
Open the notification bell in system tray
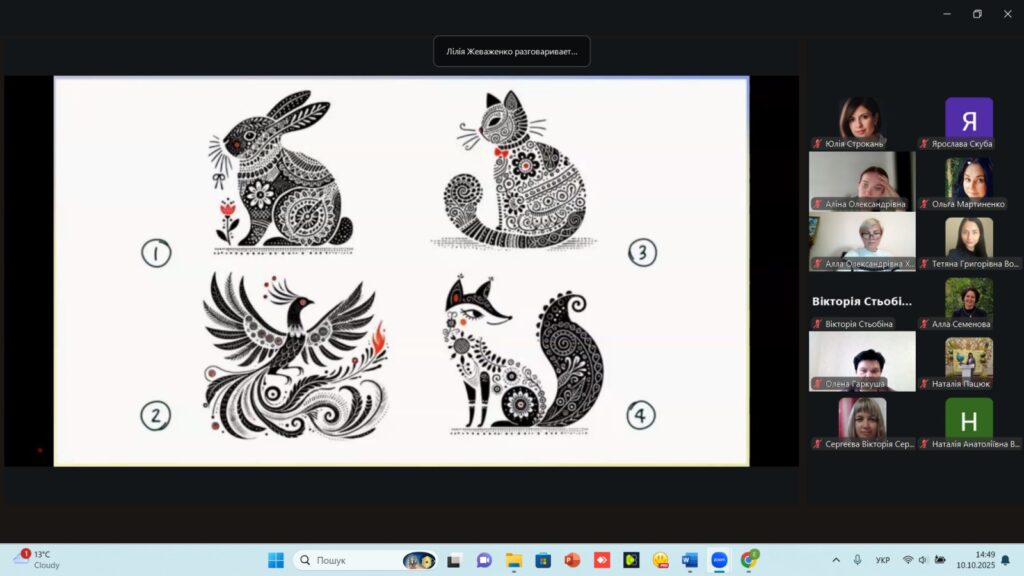point(1006,560)
